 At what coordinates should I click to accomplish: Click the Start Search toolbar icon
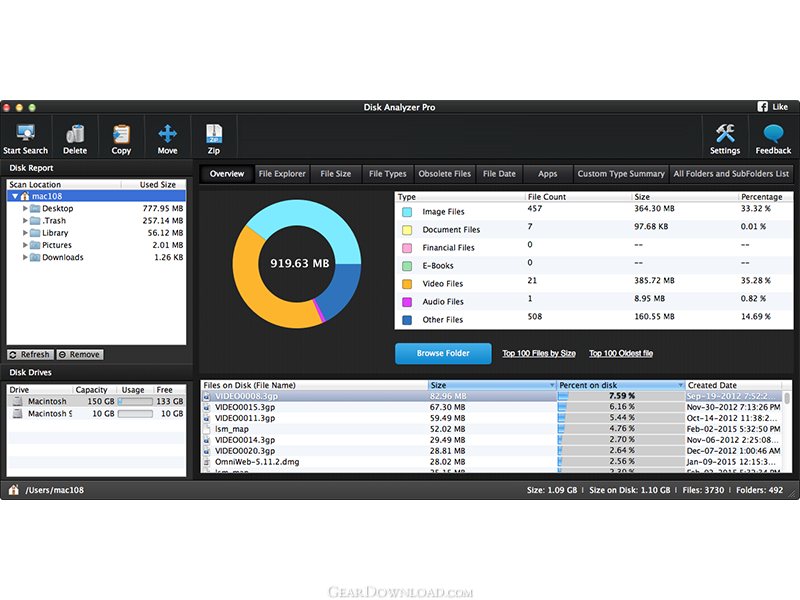tap(26, 133)
